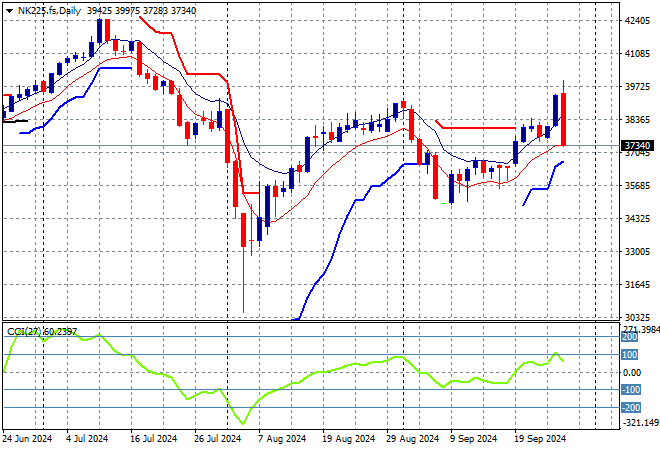The width and height of the screenshot is (660, 450).
Task: Click the 4 Jul 2024 date label
Action: point(87,439)
